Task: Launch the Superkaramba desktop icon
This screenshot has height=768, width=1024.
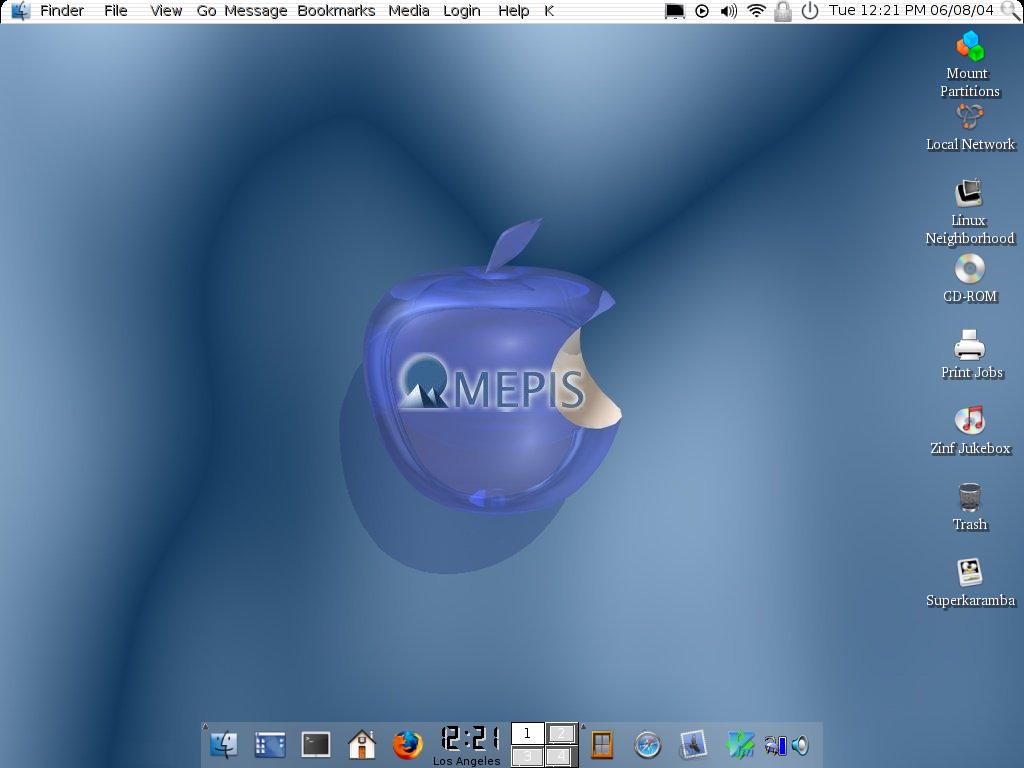Action: [970, 583]
